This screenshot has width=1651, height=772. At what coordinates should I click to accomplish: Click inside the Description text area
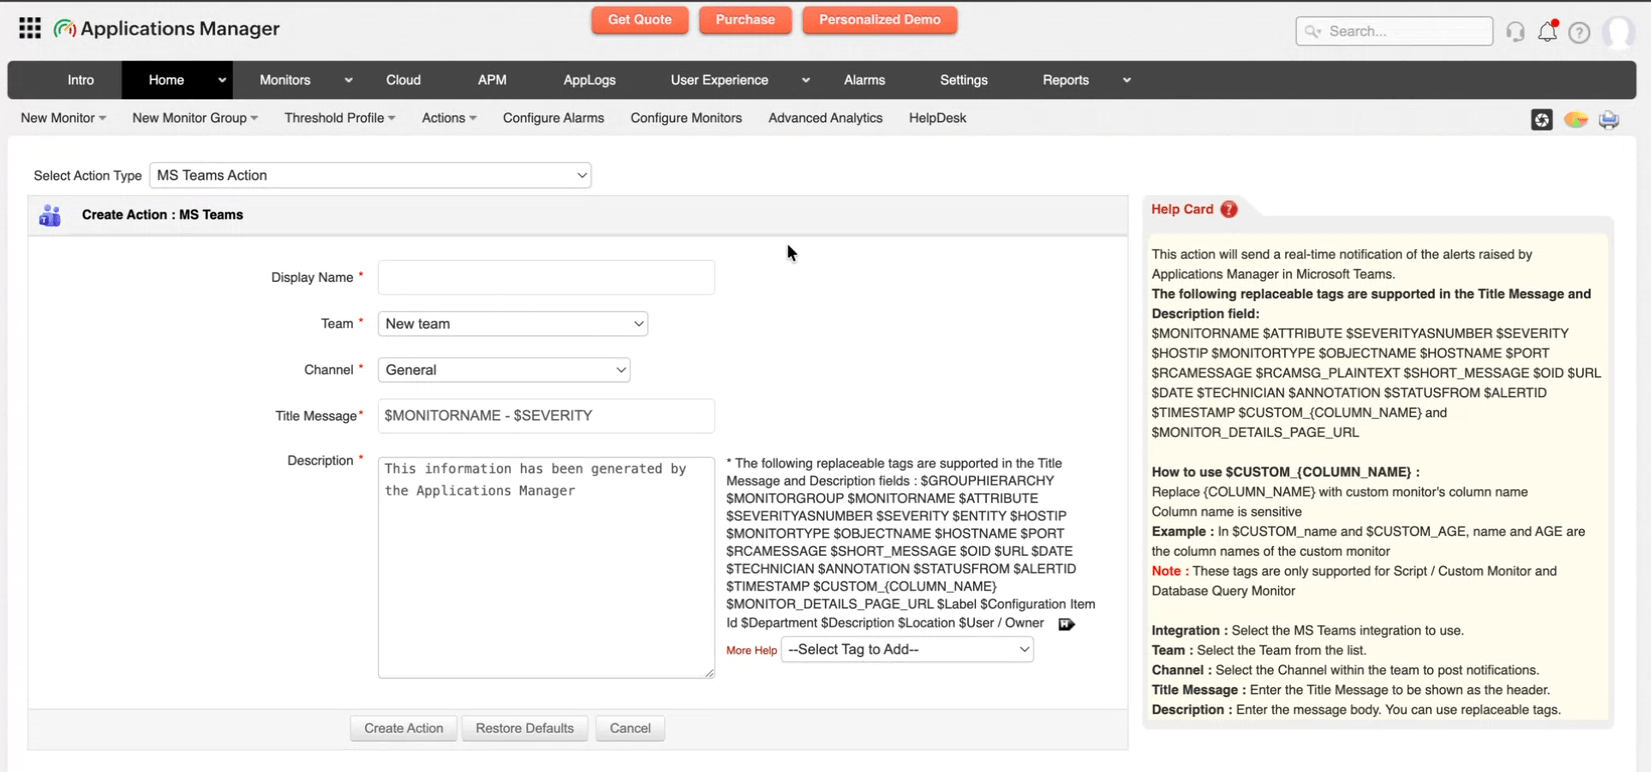tap(546, 568)
